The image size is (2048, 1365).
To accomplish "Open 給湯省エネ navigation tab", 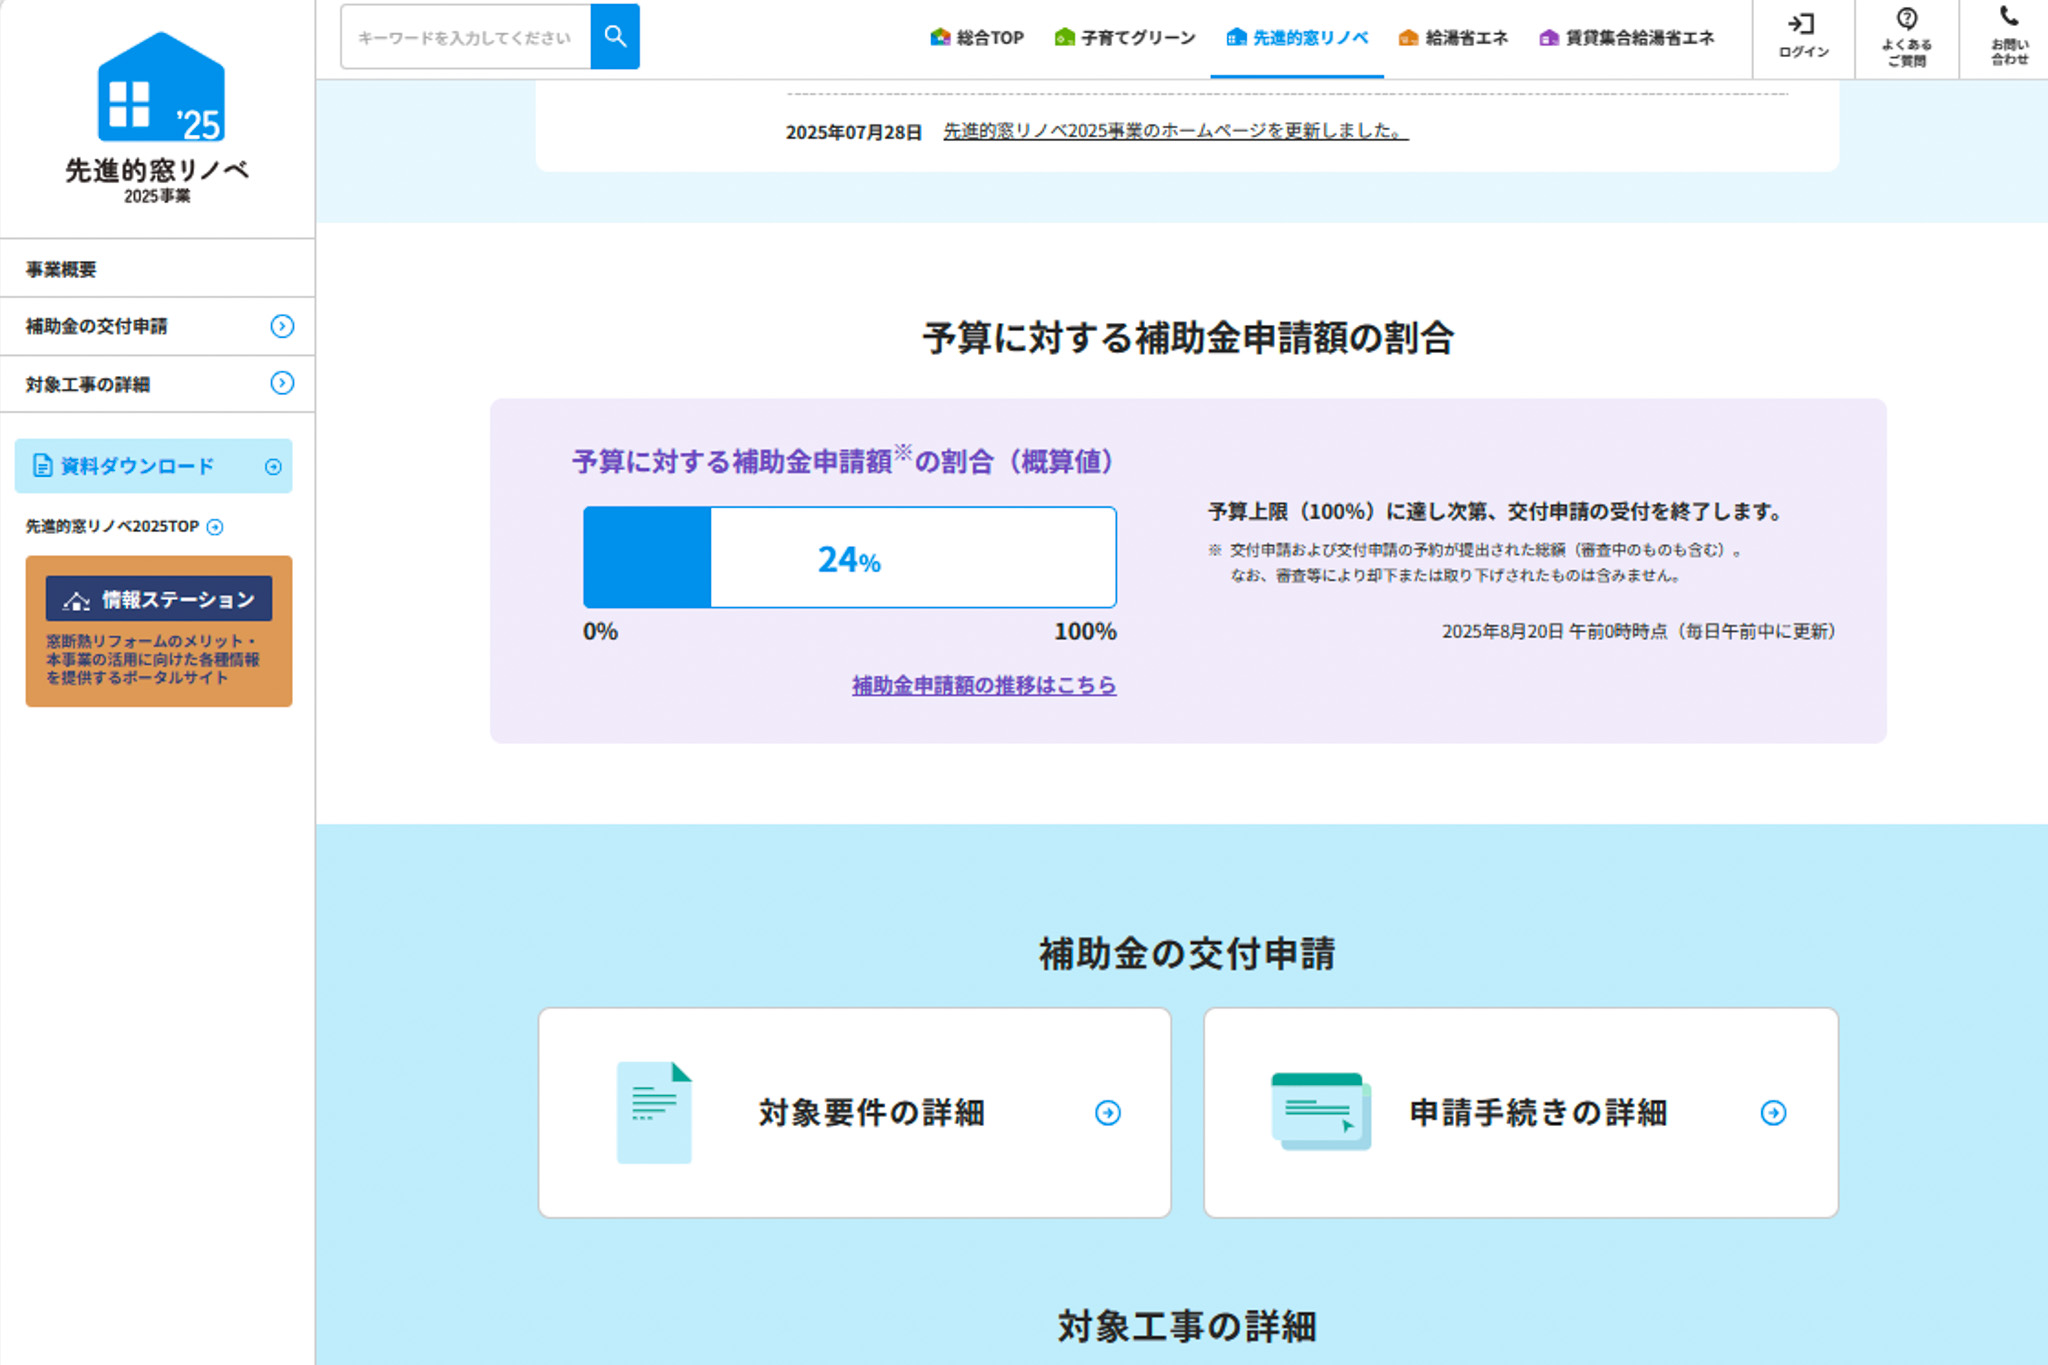I will coord(1453,38).
